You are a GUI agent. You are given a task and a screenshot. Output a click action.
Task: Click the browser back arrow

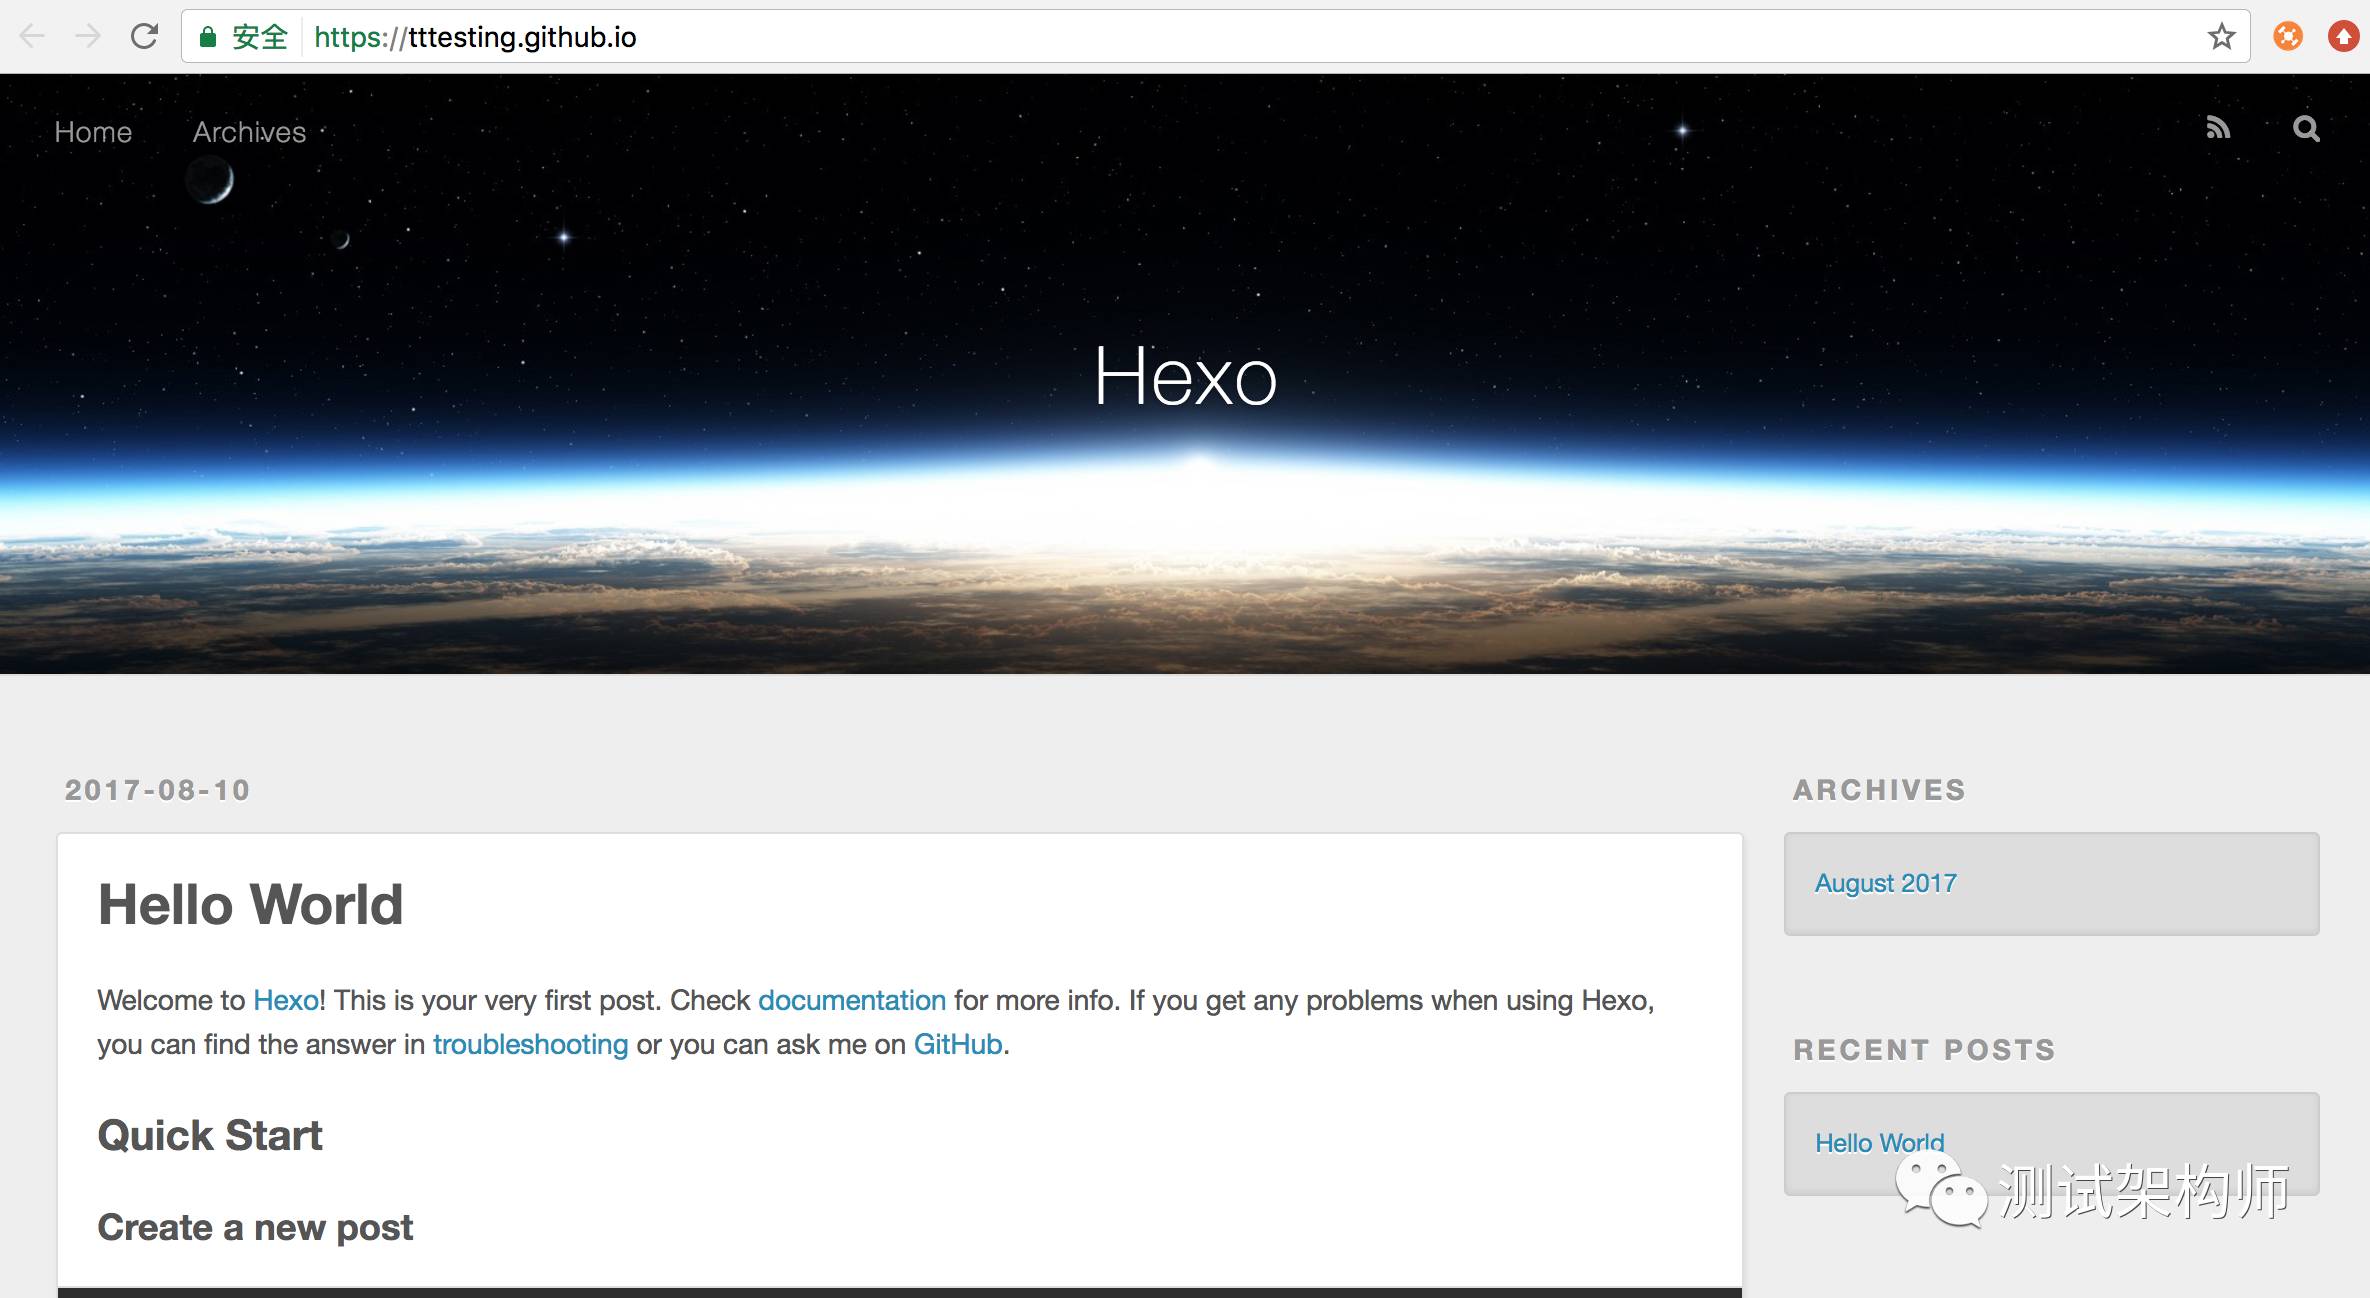click(32, 37)
